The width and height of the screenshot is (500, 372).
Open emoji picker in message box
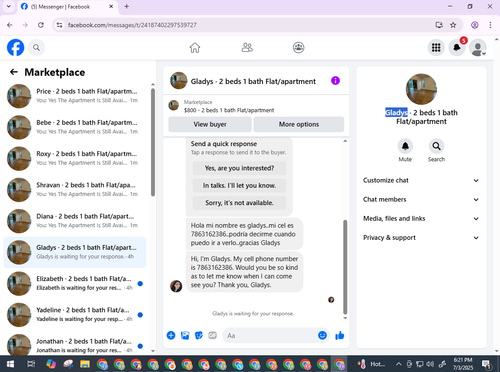[x=322, y=335]
